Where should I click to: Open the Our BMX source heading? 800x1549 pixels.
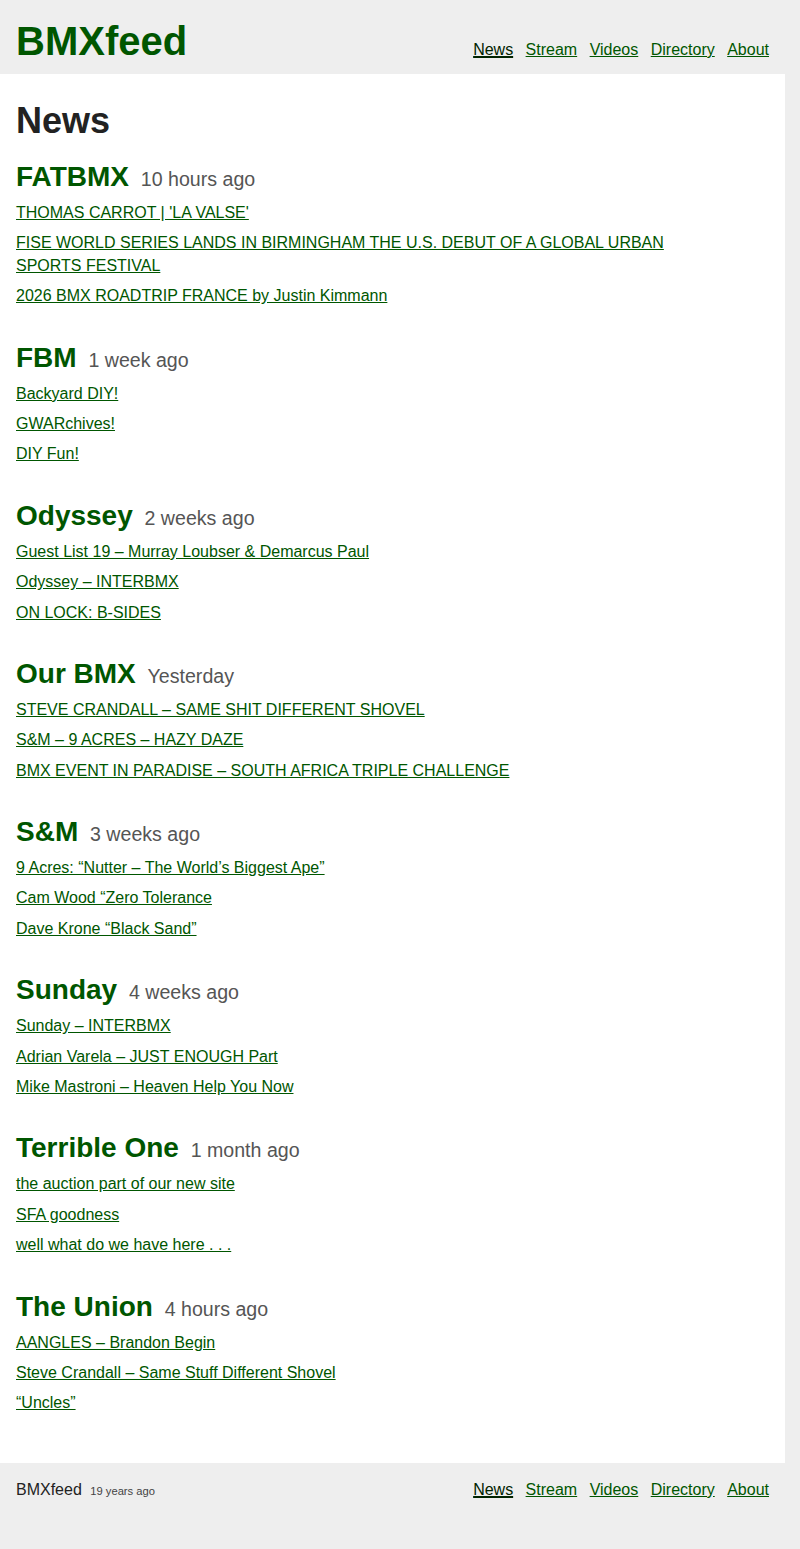point(75,674)
